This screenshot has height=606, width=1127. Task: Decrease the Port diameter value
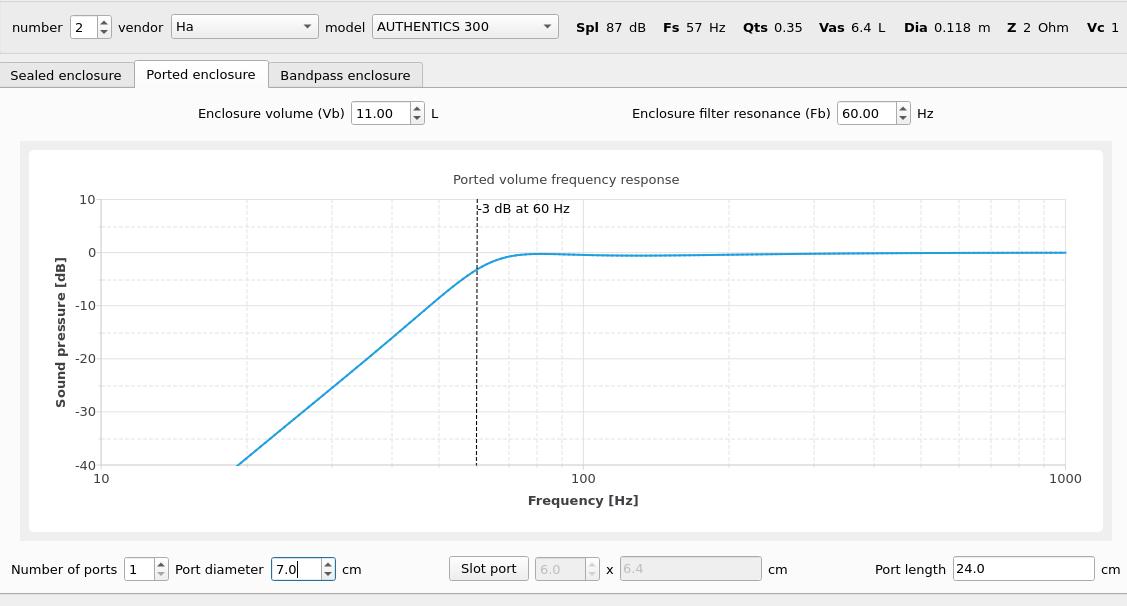tap(328, 574)
